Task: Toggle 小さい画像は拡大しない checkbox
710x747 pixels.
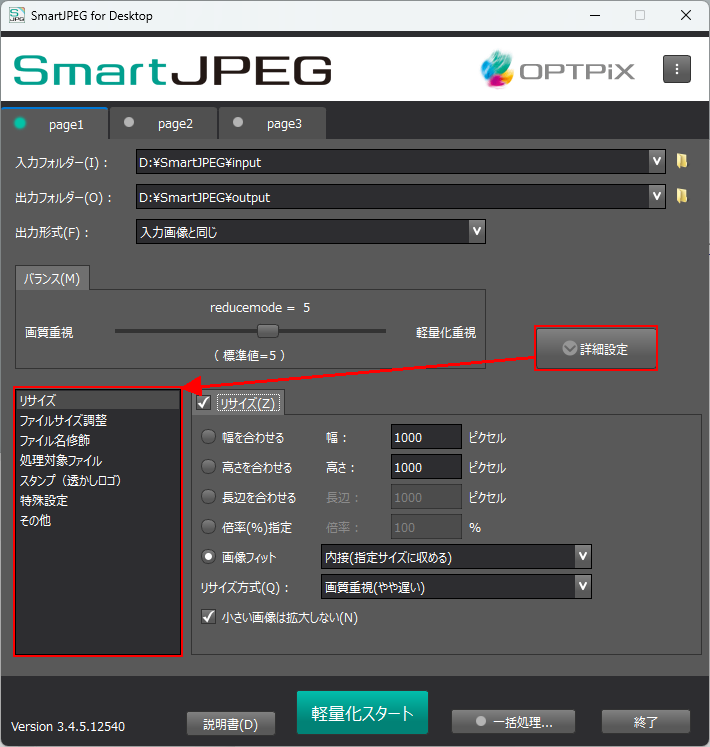Action: (209, 617)
